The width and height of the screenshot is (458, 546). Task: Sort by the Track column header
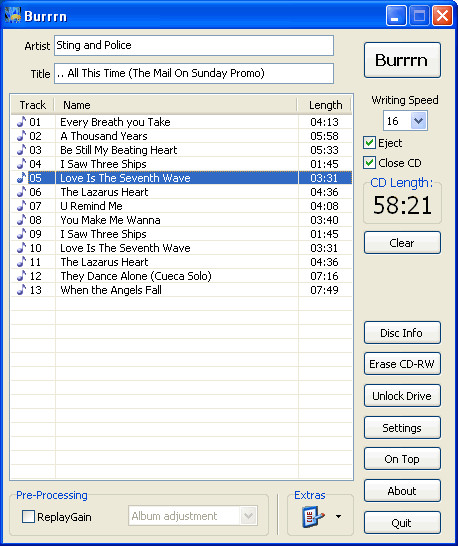32,105
